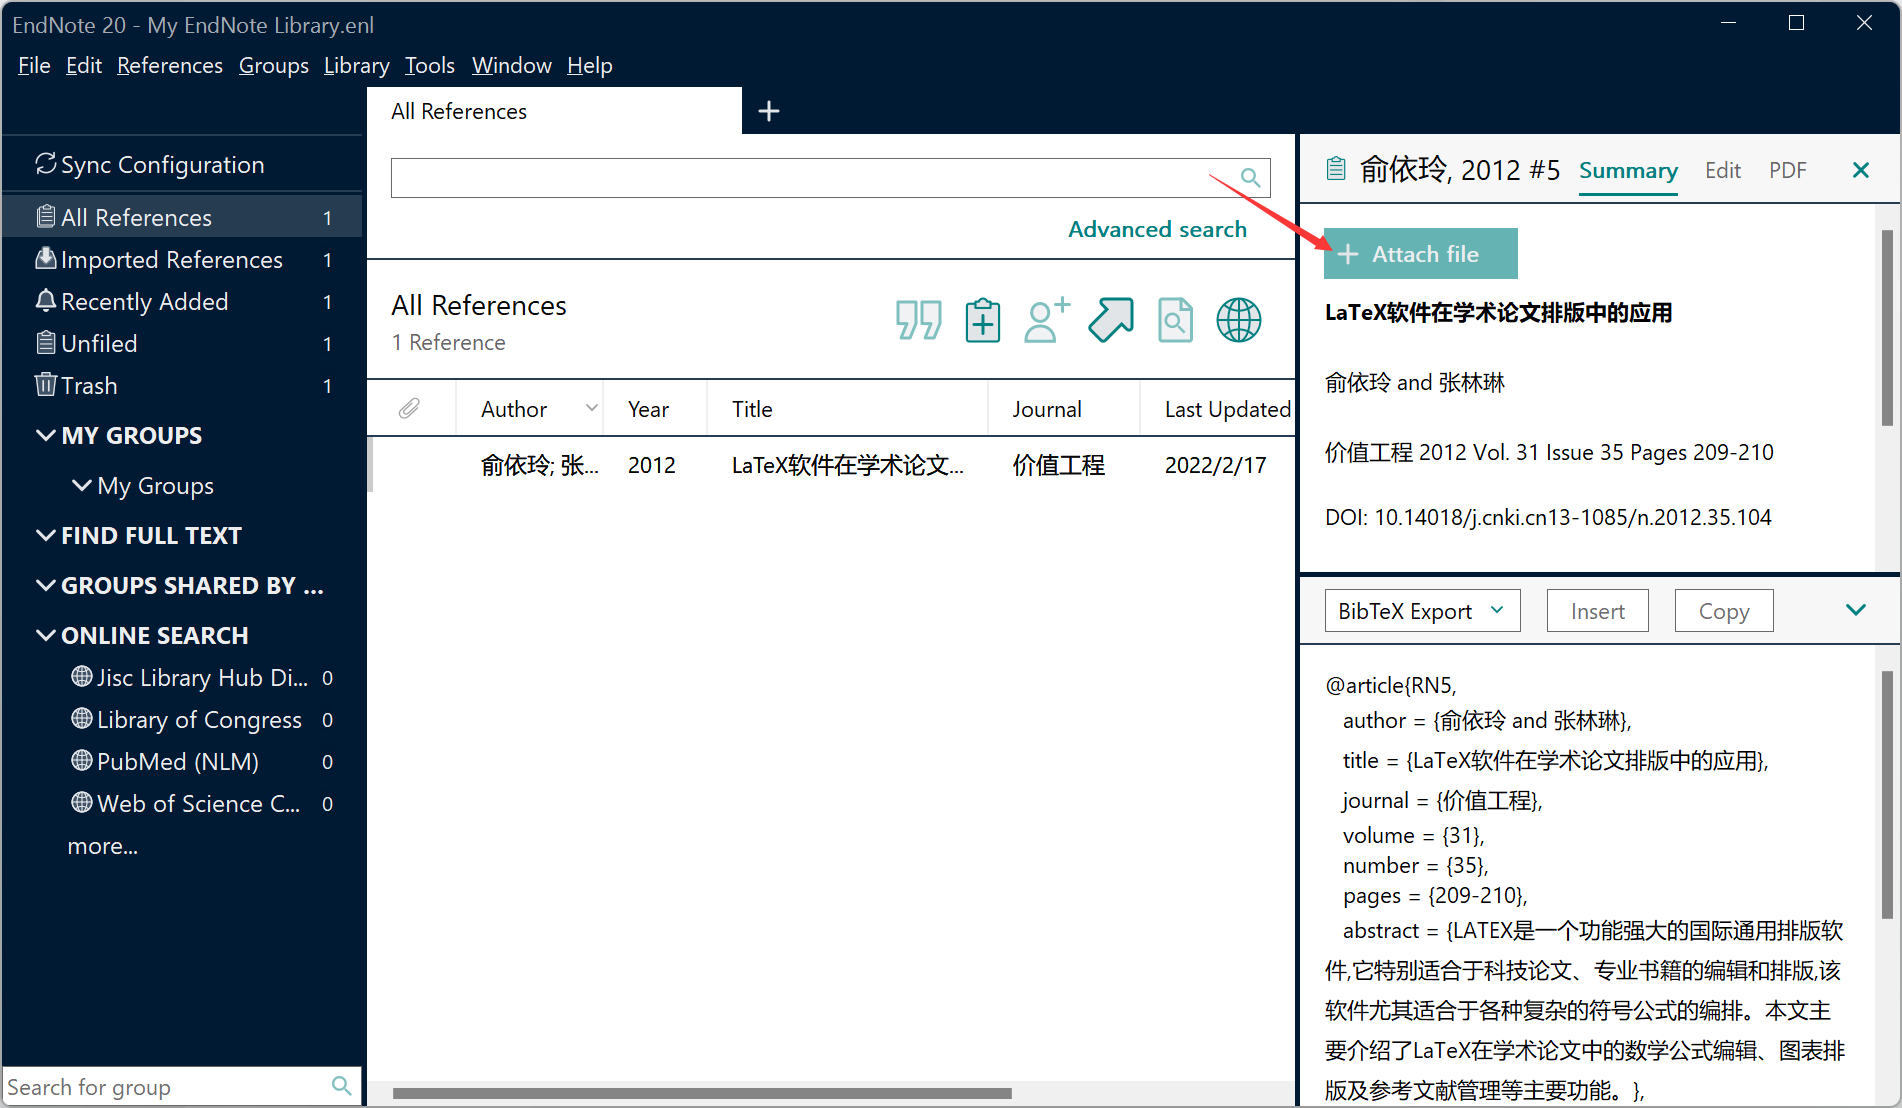This screenshot has height=1108, width=1902.
Task: Click the Insert button
Action: pos(1598,611)
